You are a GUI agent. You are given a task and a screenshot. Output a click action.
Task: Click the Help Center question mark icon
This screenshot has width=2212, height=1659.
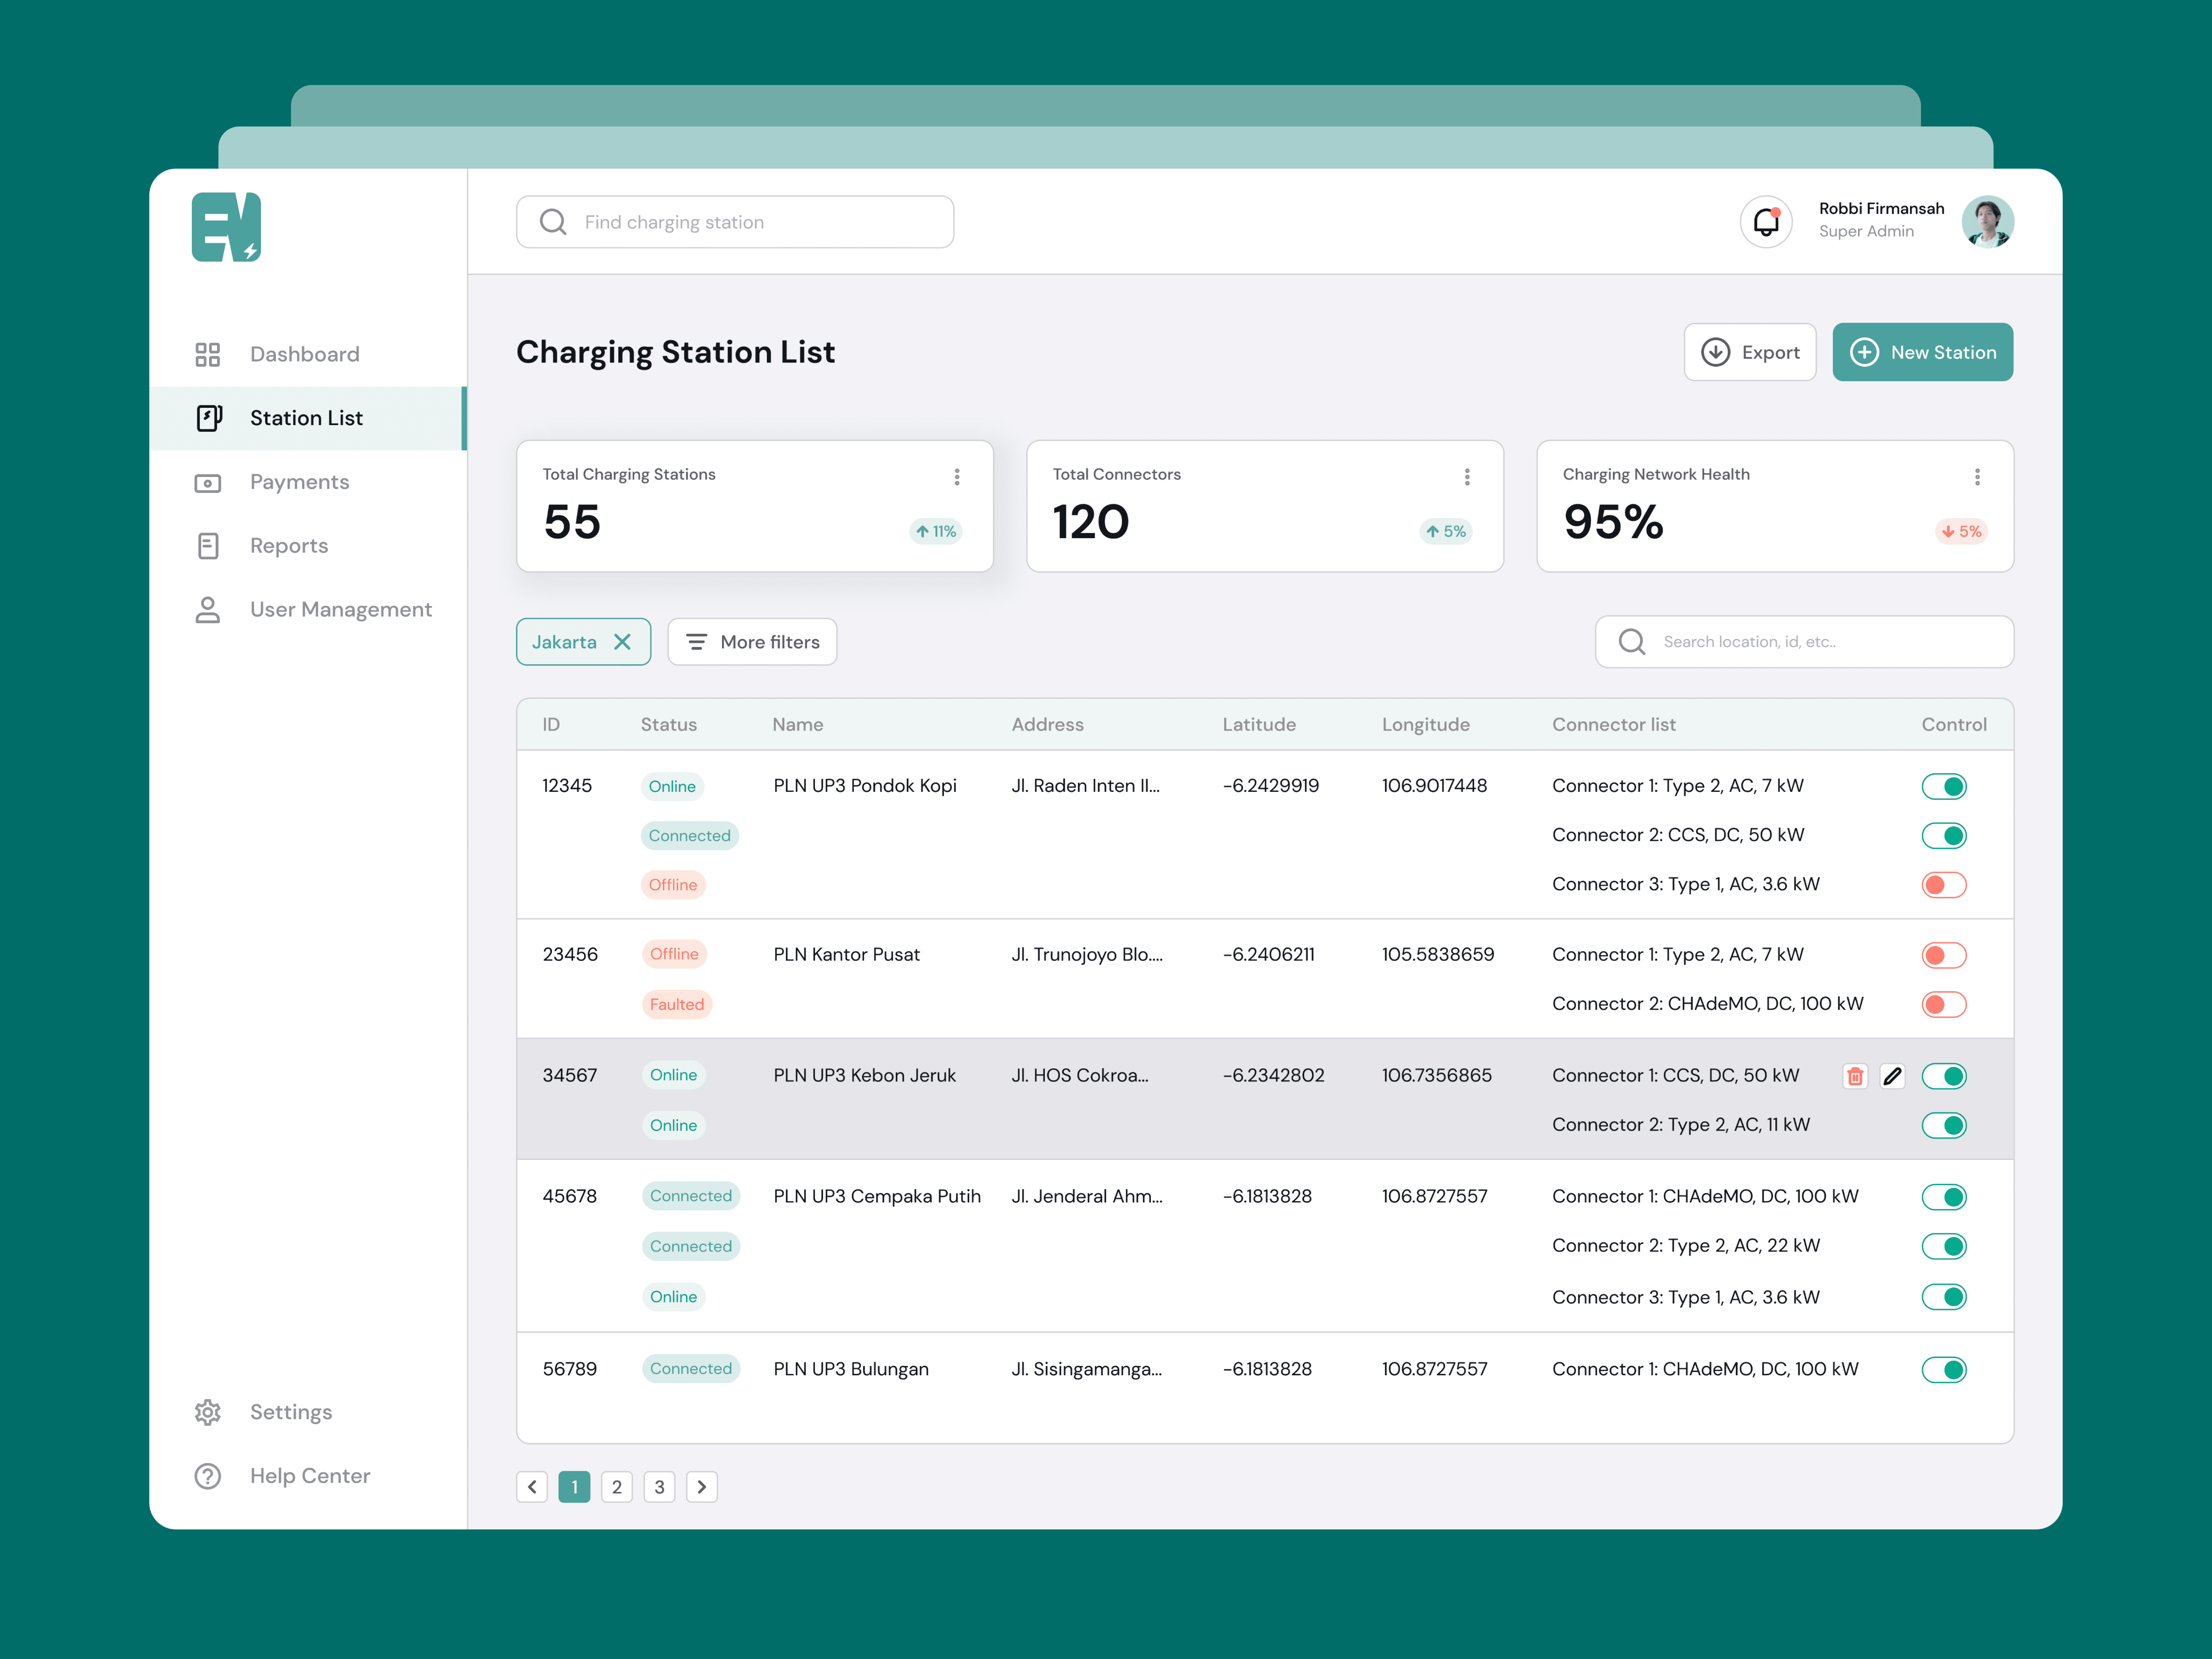pyautogui.click(x=208, y=1476)
